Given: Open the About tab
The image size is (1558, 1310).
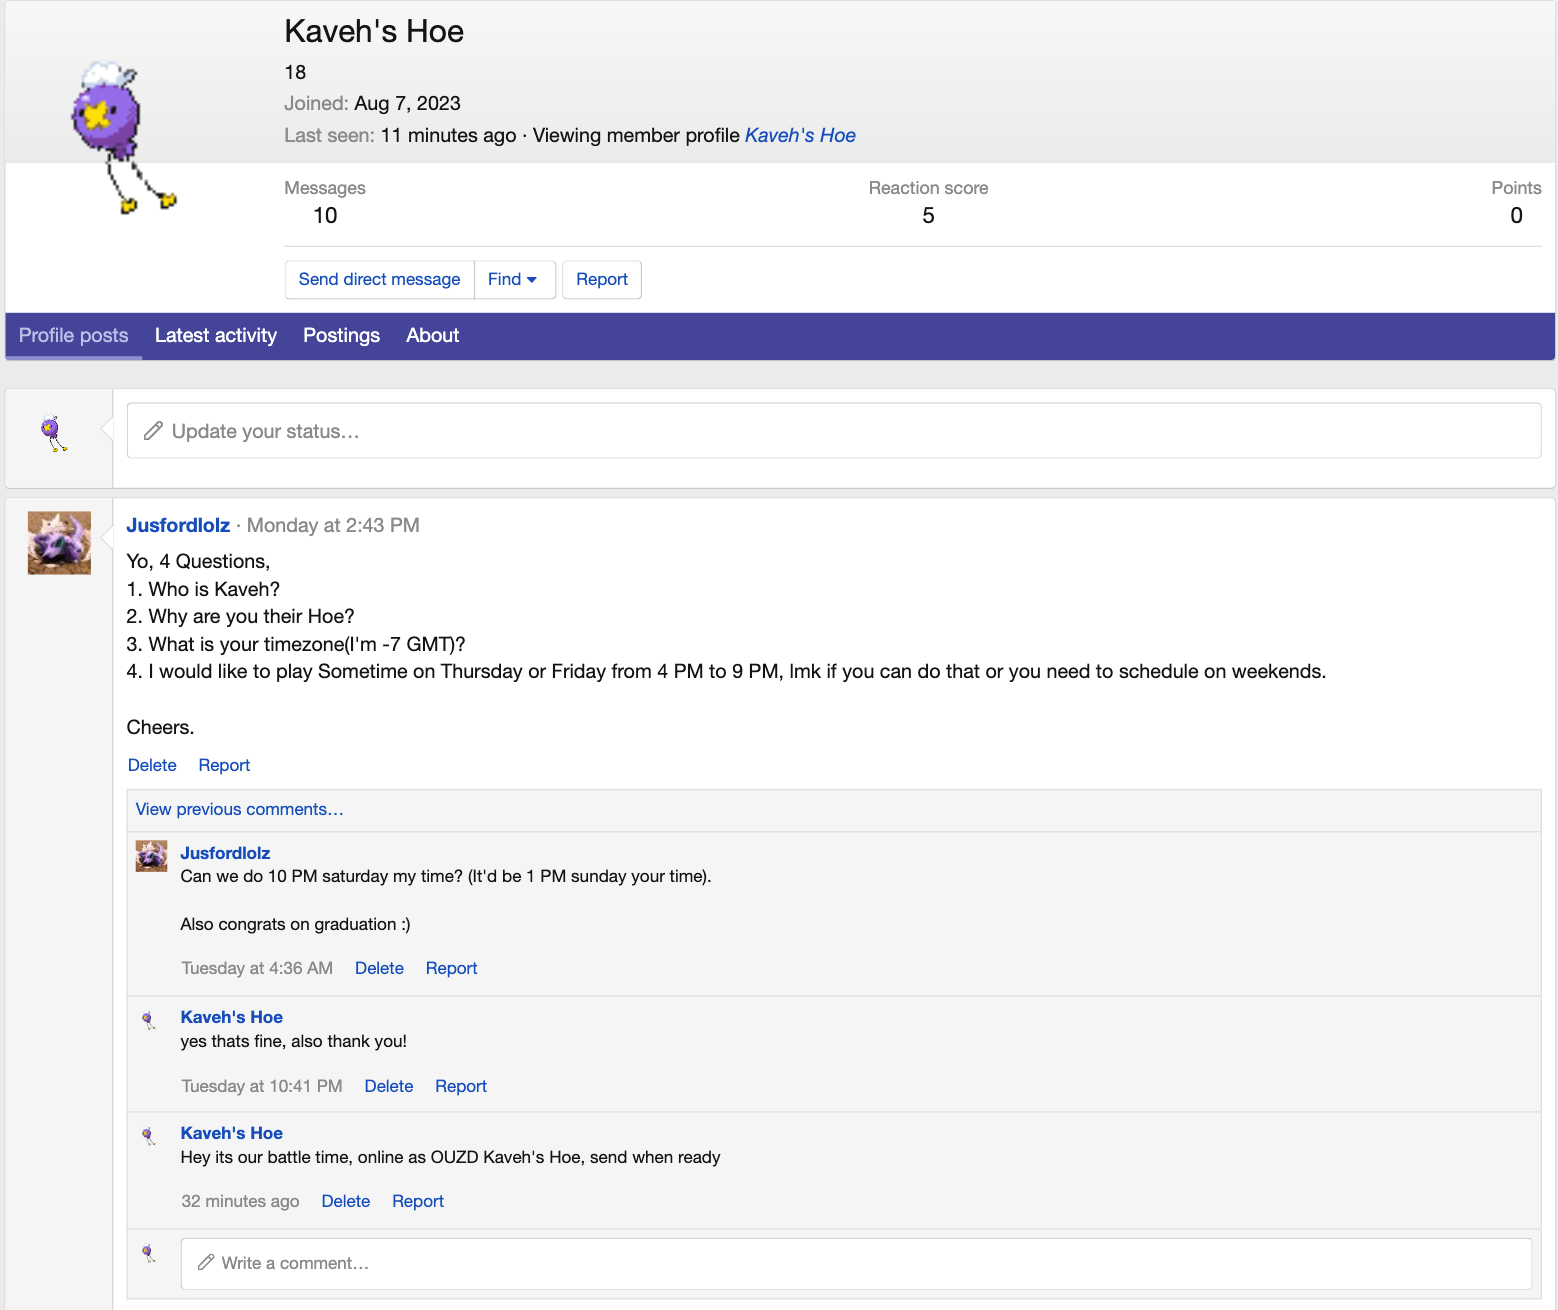Looking at the screenshot, I should pos(433,336).
